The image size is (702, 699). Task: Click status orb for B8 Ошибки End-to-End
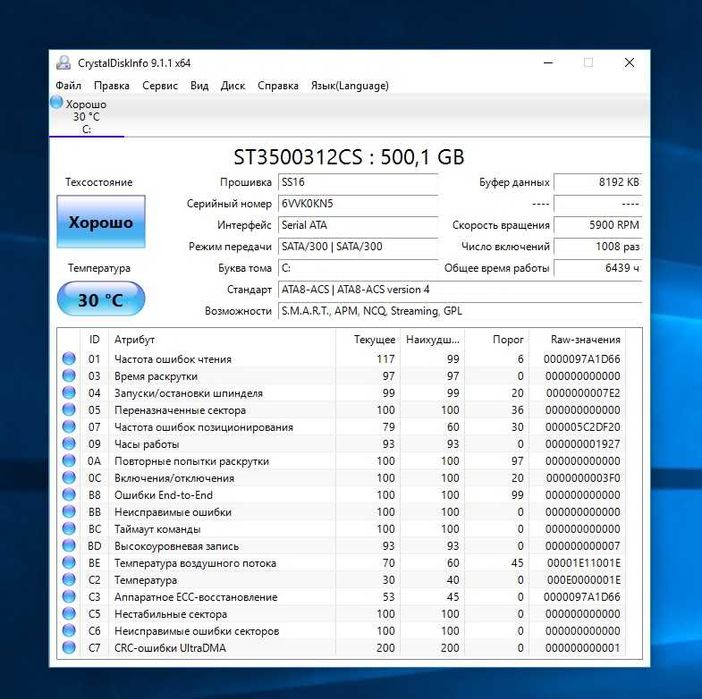(69, 495)
